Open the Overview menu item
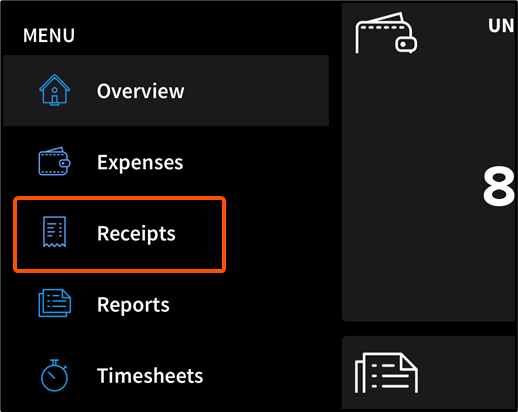 tap(140, 91)
